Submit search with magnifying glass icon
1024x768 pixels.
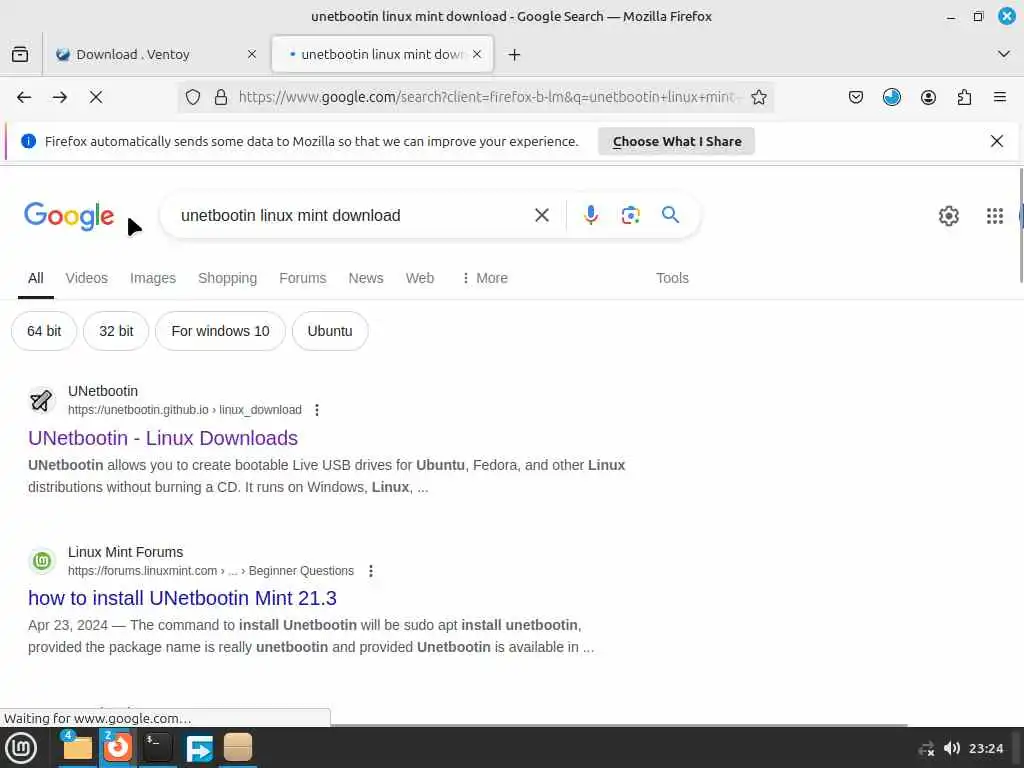tap(670, 215)
